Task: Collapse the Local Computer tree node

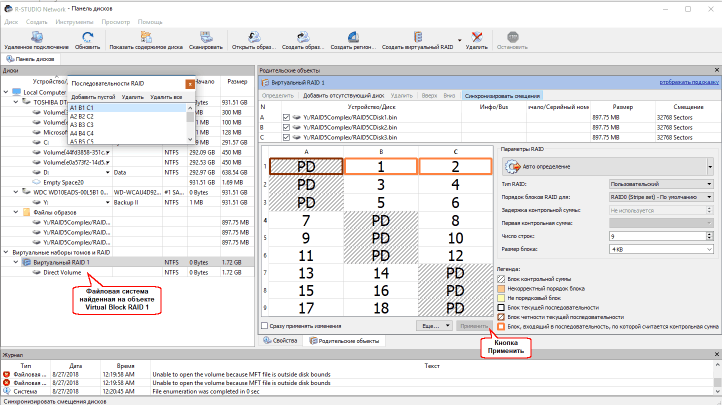Action: pos(6,92)
